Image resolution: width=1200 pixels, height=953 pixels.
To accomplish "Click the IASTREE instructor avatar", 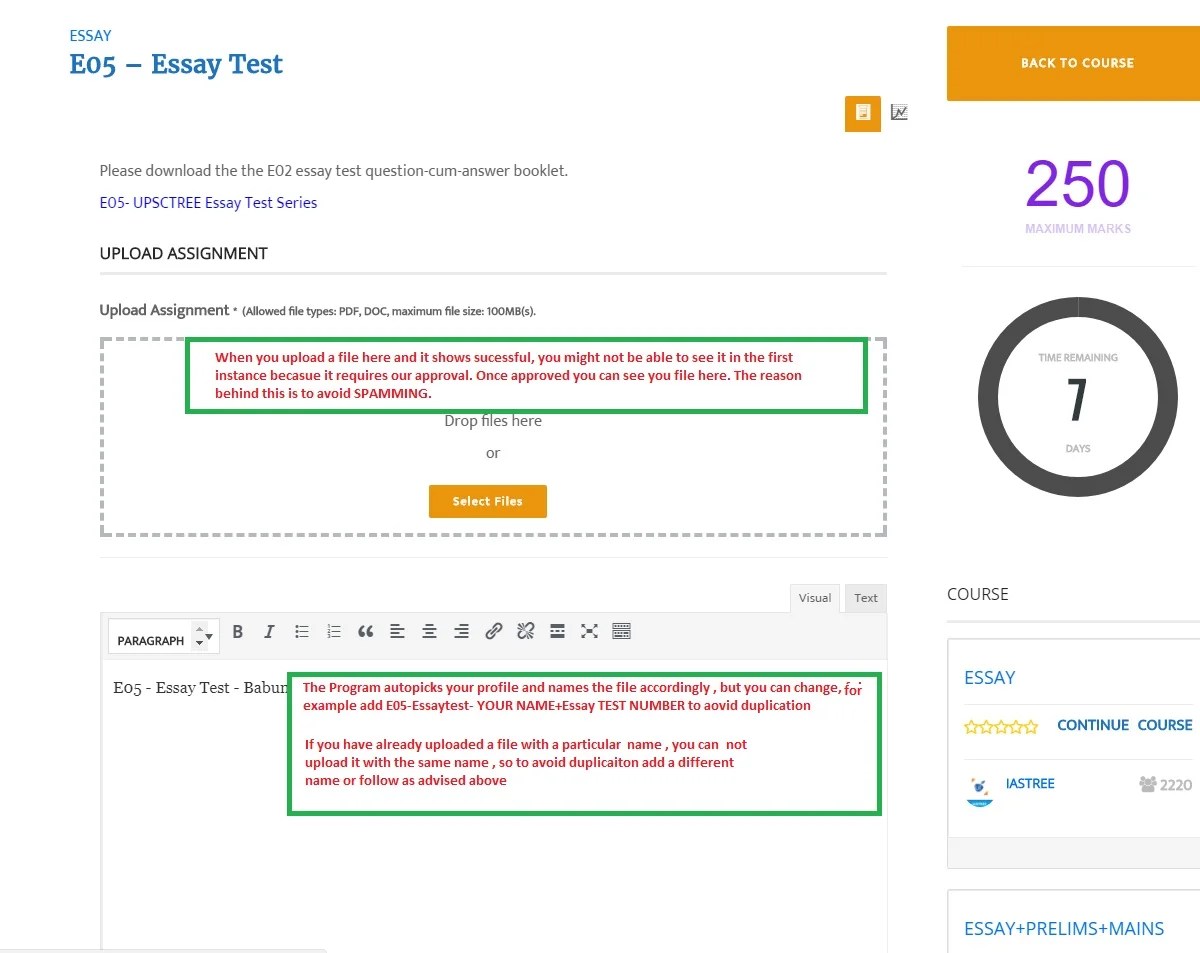I will tap(981, 789).
